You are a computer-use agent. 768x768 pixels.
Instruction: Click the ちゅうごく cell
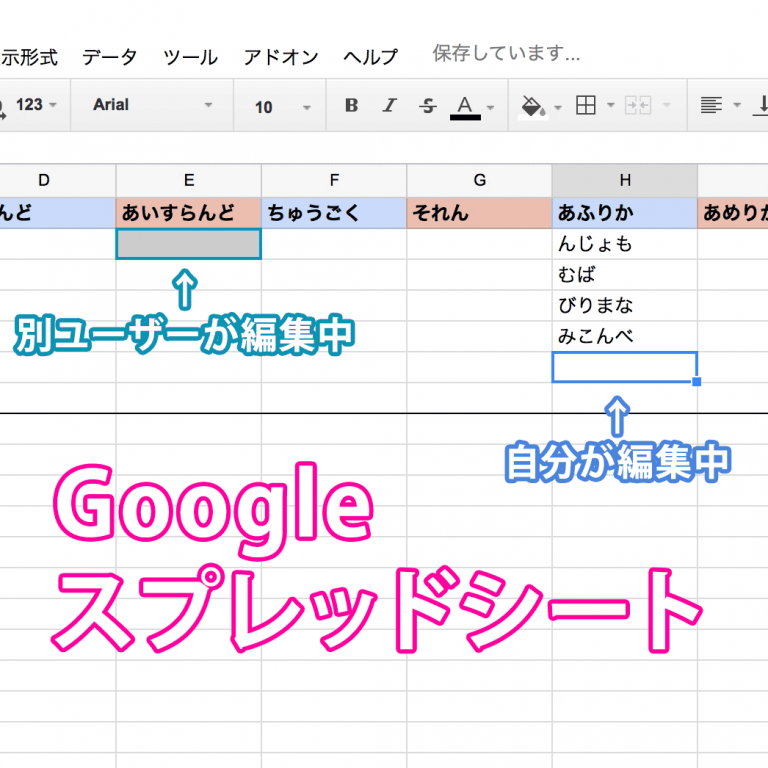[x=334, y=213]
